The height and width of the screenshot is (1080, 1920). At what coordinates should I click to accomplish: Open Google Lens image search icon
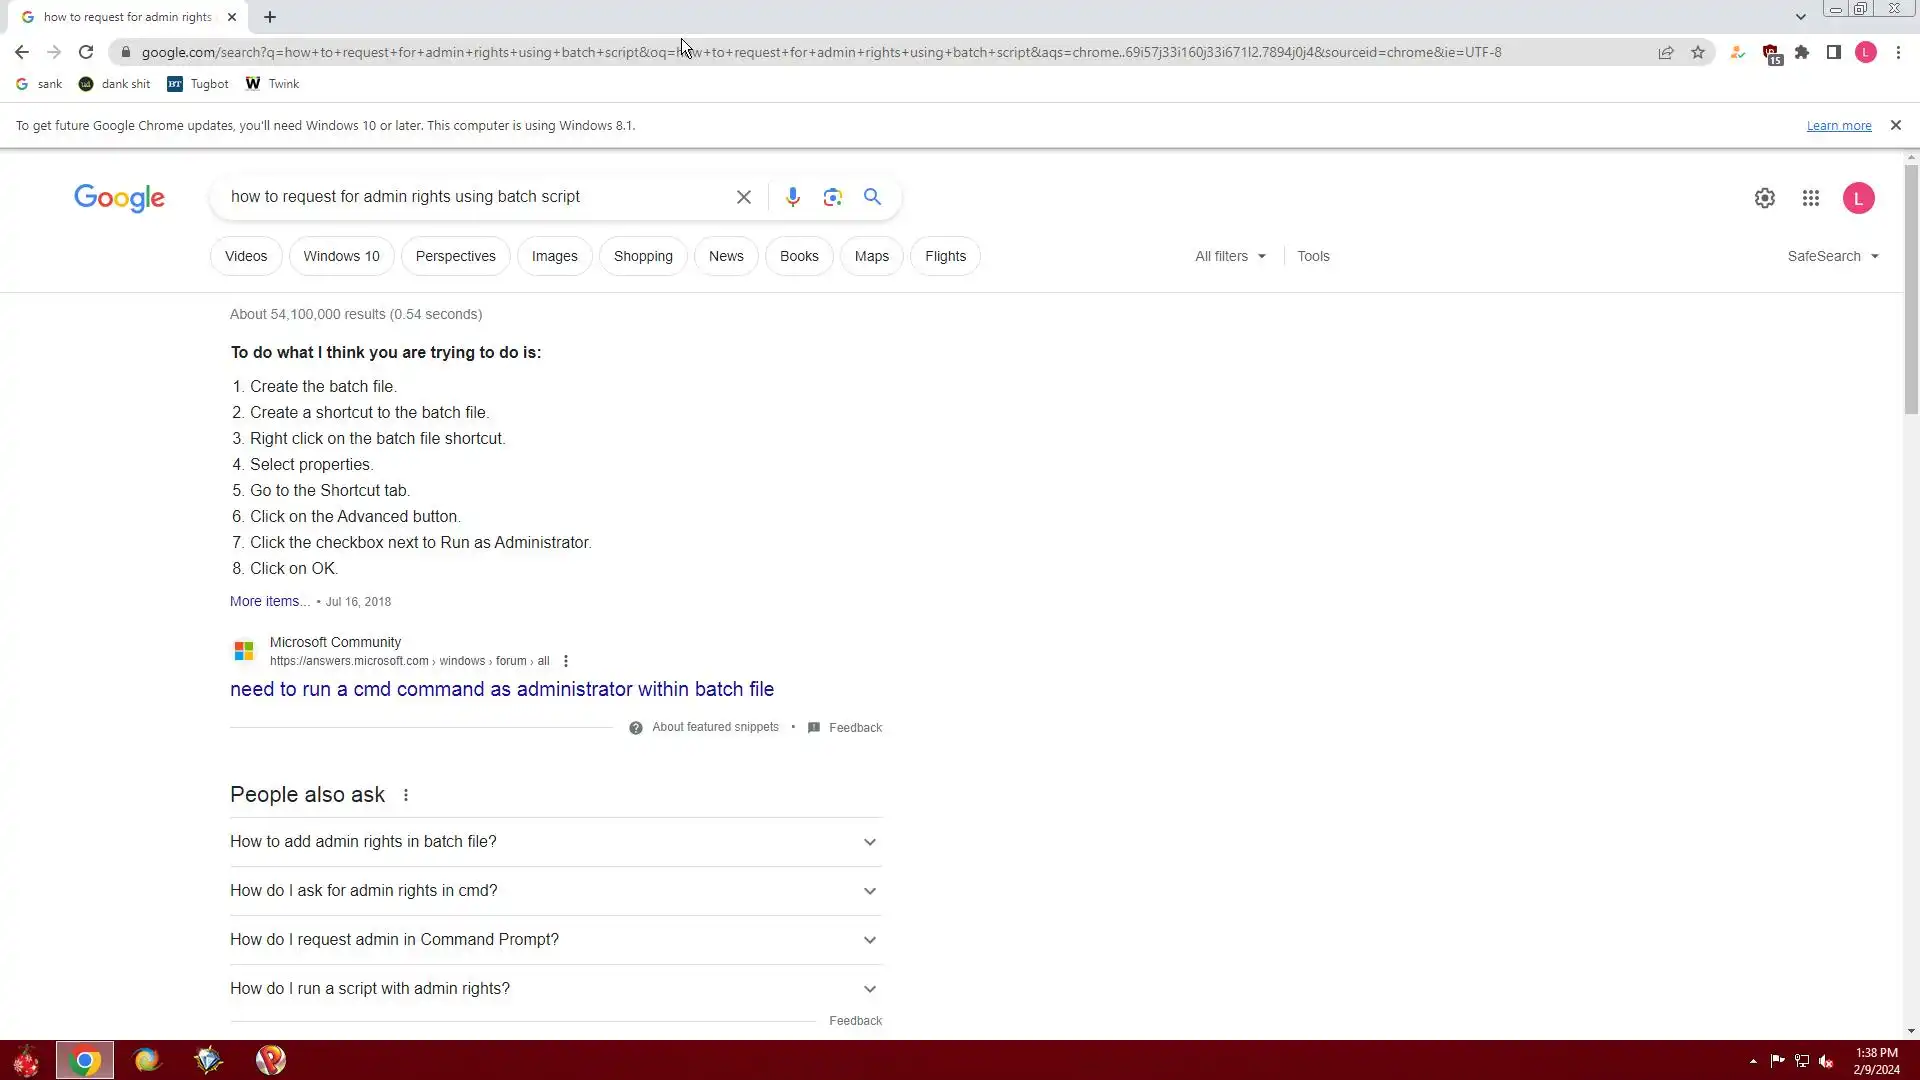(832, 197)
